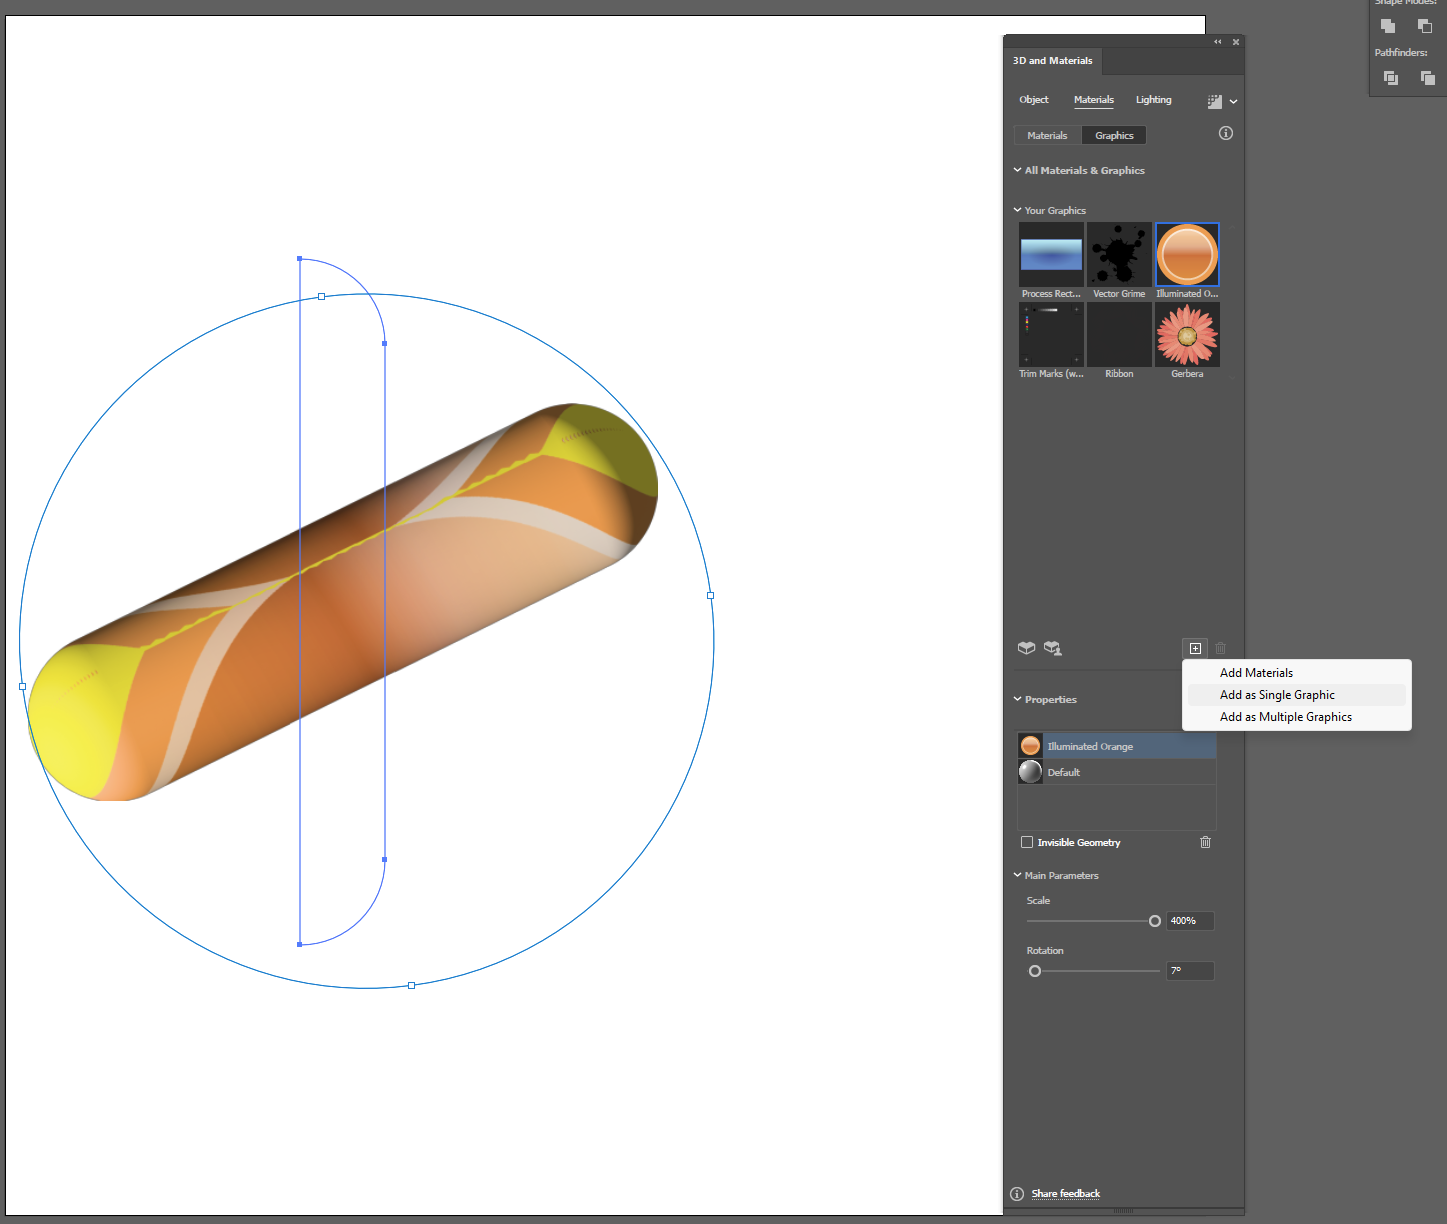Screen dimensions: 1447x1224
Task: Click the info button near Graphics toggle
Action: [1226, 132]
